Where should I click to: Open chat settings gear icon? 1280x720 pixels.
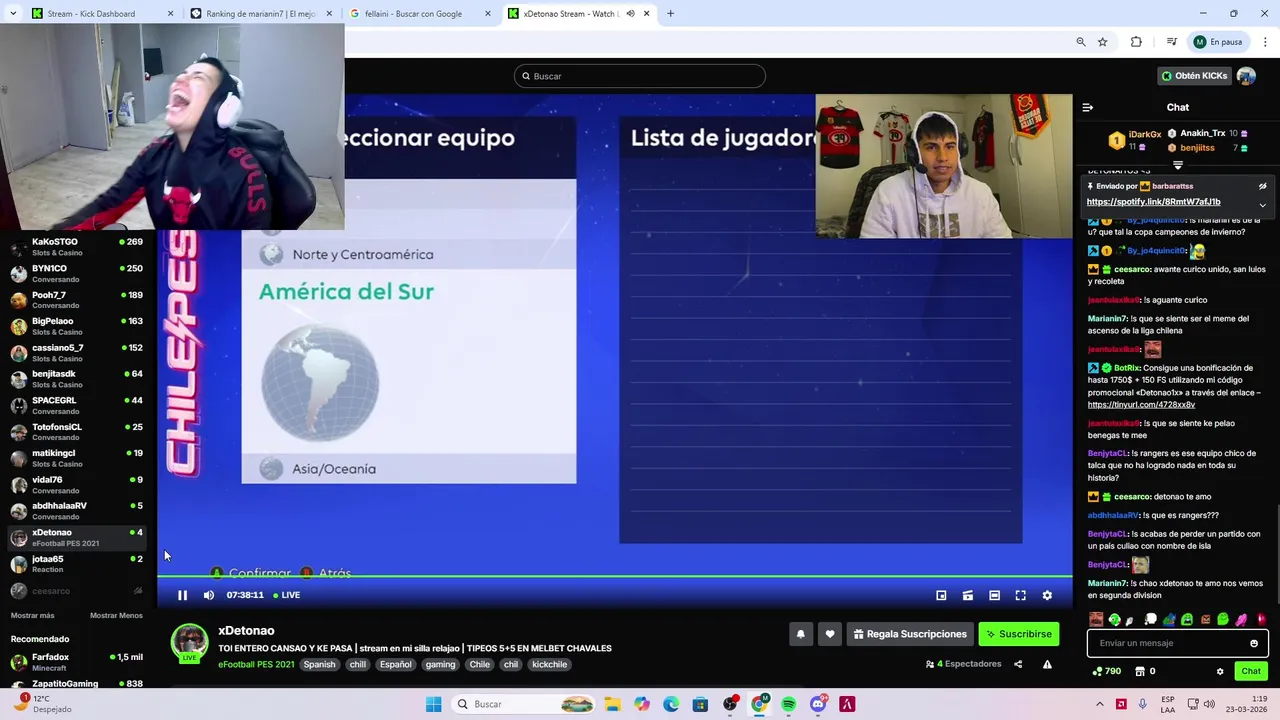(x=1220, y=671)
